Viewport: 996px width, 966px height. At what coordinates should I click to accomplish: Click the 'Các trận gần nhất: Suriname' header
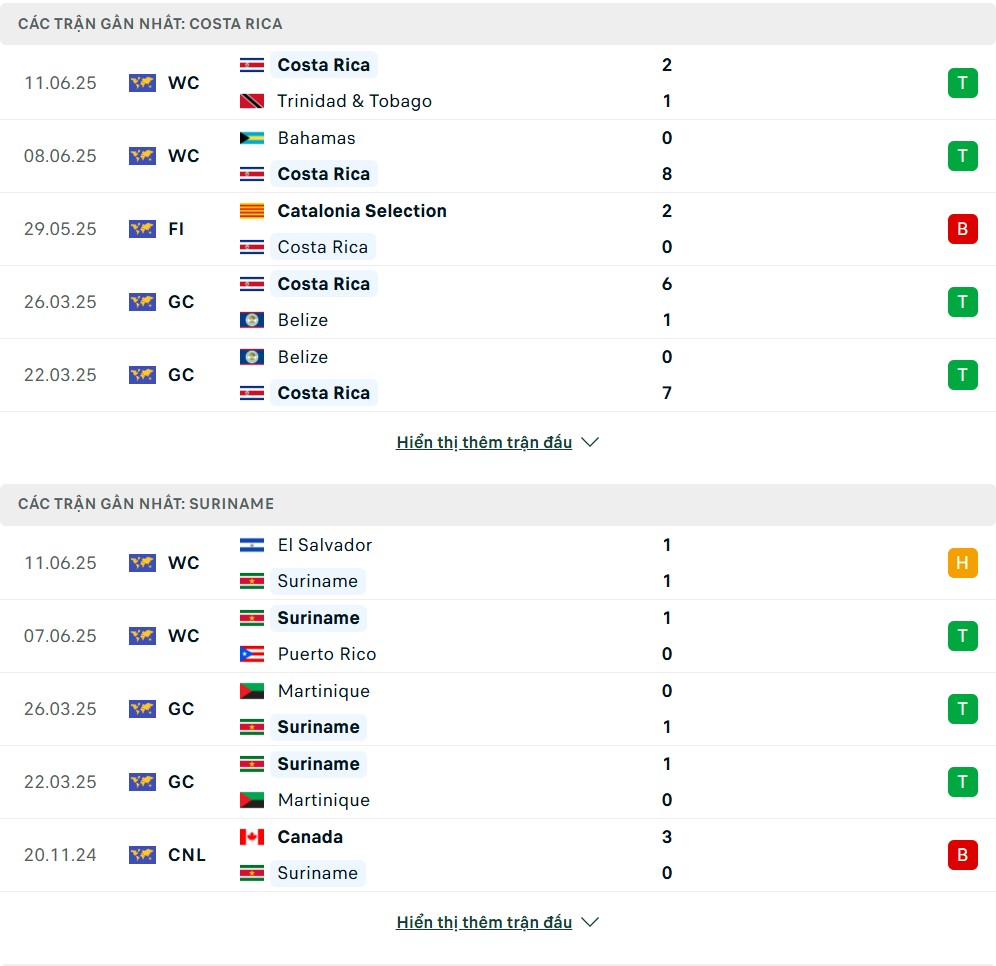(498, 504)
